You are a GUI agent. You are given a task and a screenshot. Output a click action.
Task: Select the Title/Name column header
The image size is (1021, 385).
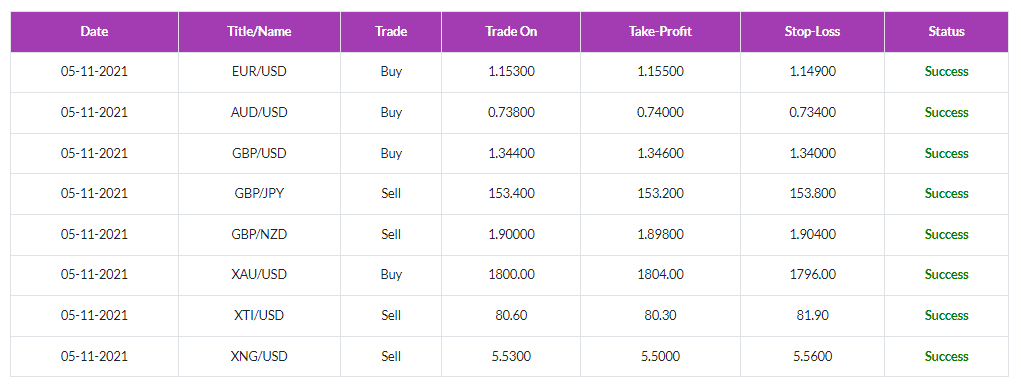[259, 31]
